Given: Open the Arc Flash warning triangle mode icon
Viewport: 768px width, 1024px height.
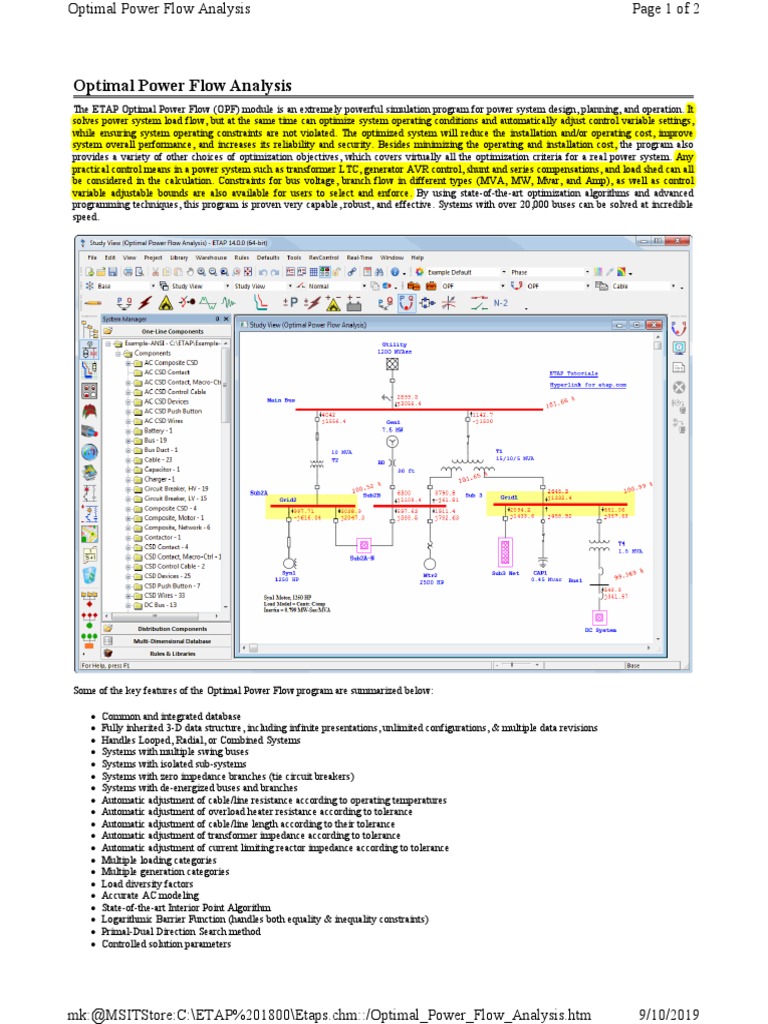Looking at the screenshot, I should [166, 303].
